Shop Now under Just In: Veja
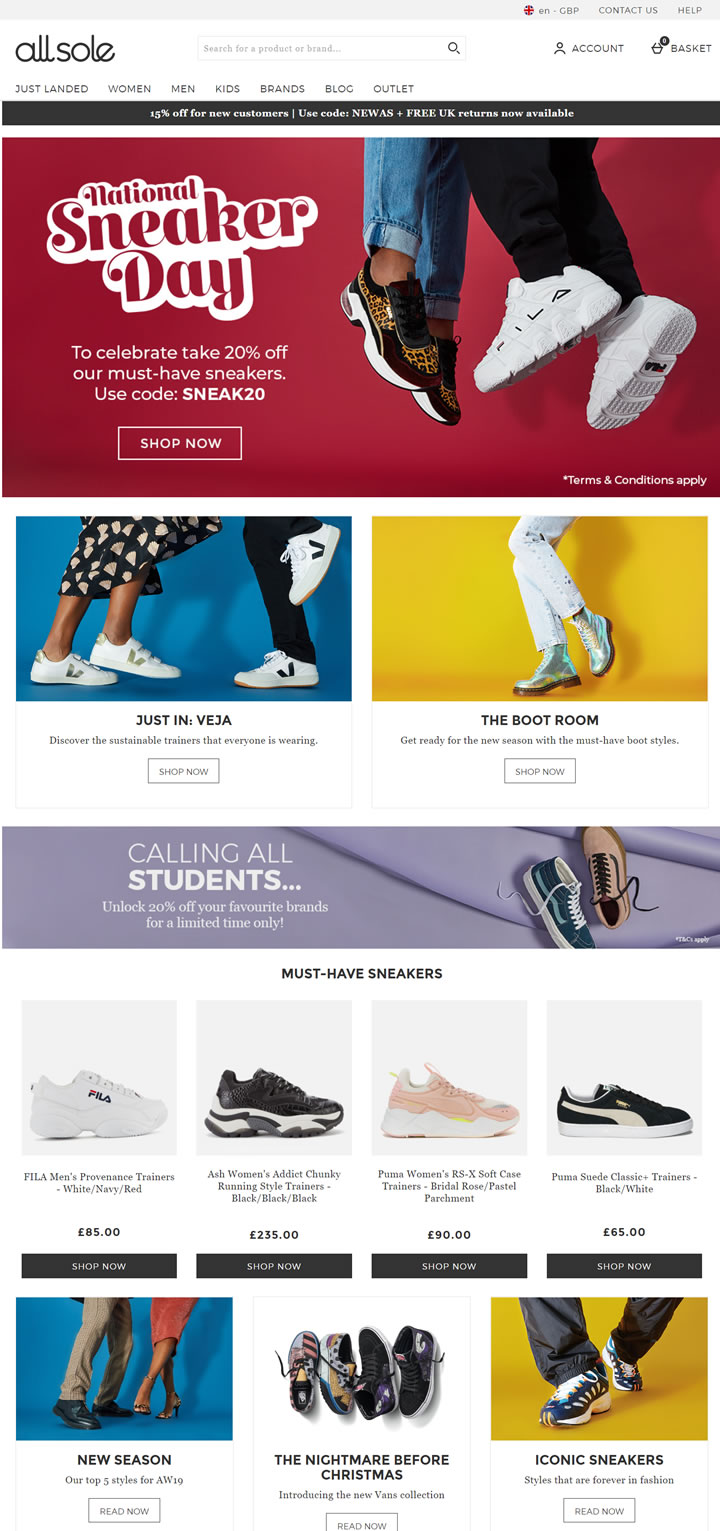The width and height of the screenshot is (720, 1531). [184, 771]
